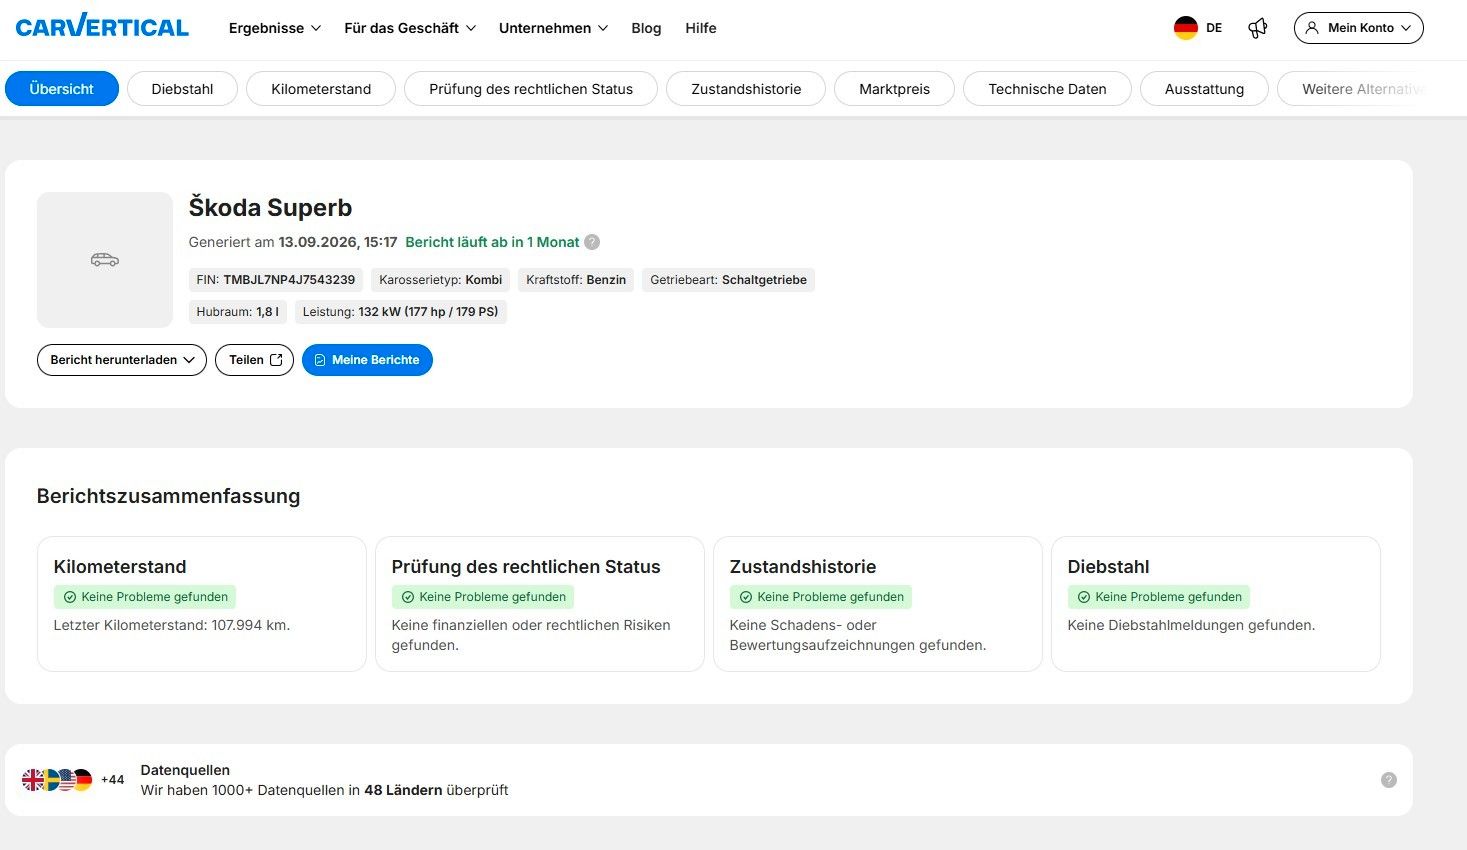This screenshot has width=1467, height=850.
Task: Open the Marktpreis tab
Action: click(x=894, y=89)
